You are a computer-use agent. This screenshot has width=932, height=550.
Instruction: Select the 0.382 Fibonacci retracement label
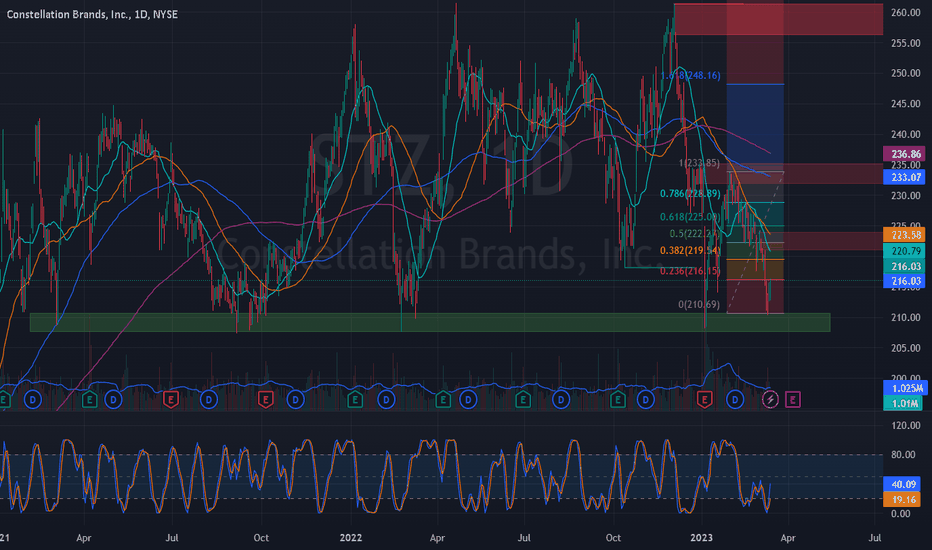(x=690, y=250)
